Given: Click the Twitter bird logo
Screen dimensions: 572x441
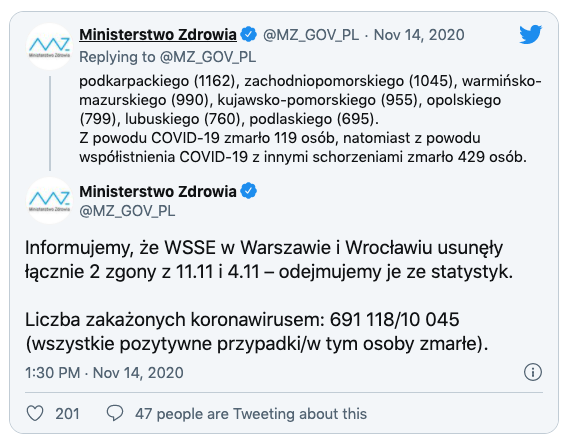Looking at the screenshot, I should tap(531, 34).
